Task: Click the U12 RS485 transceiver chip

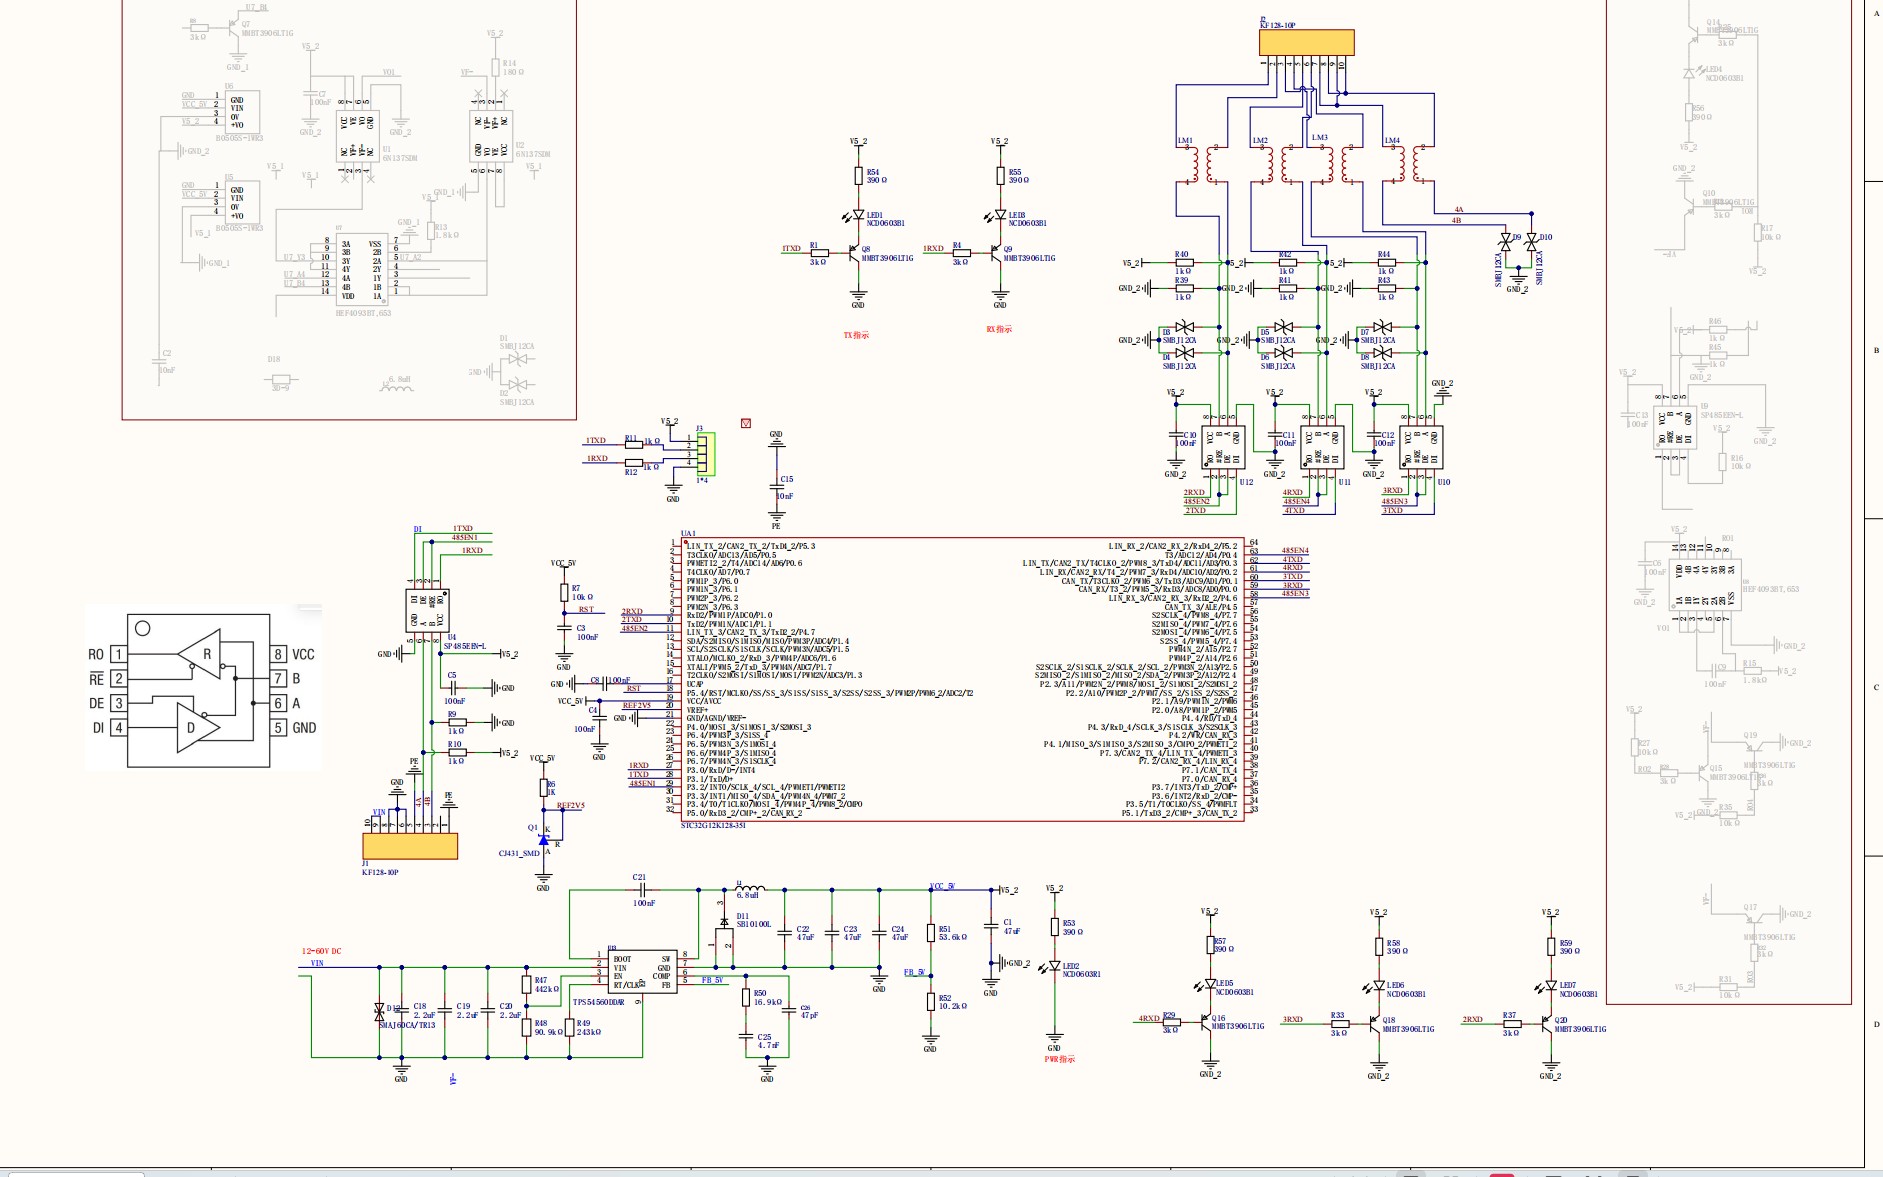Action: pos(1222,447)
